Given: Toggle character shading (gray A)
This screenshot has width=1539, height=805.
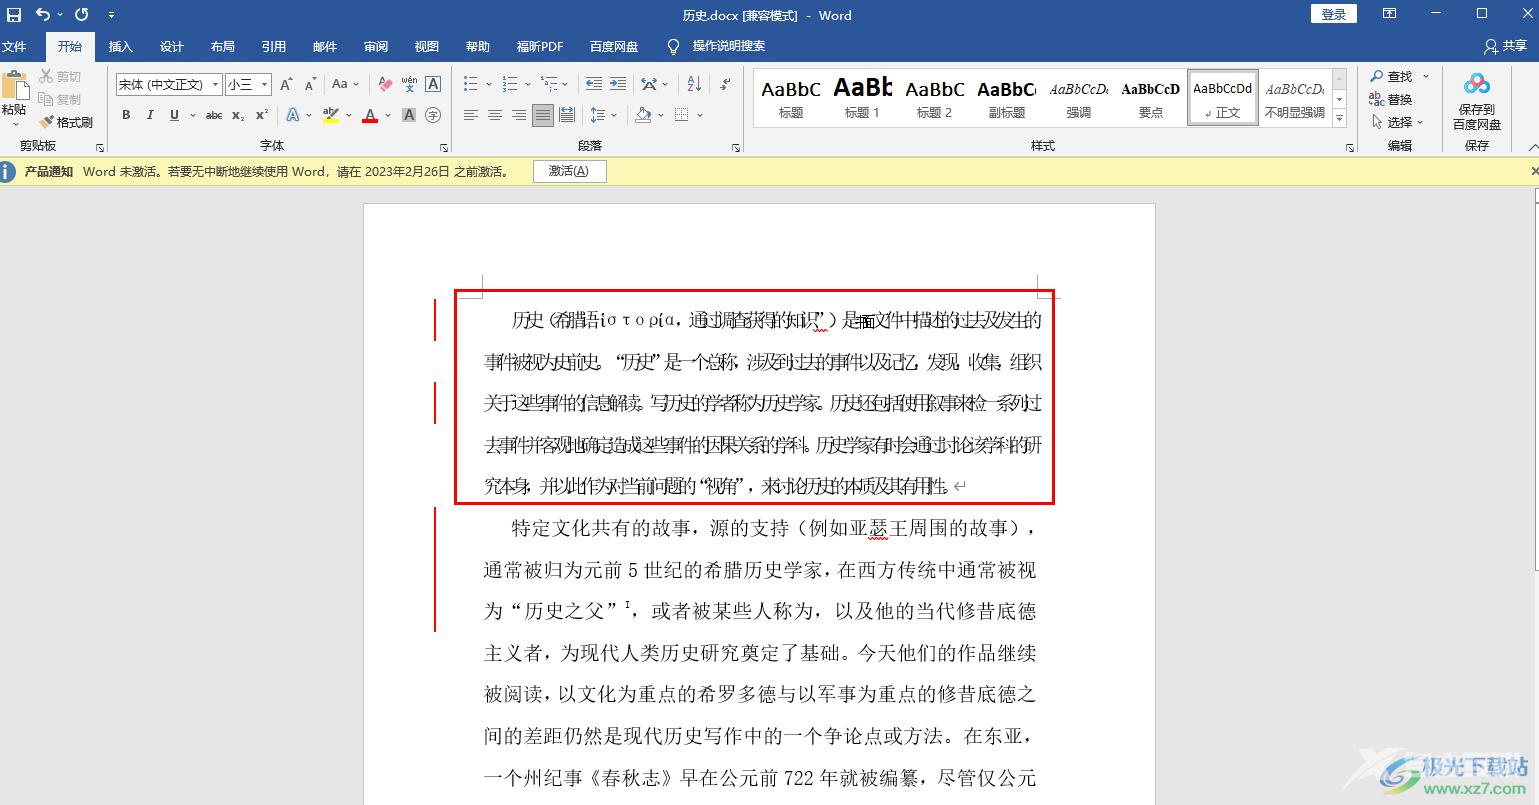Looking at the screenshot, I should pos(409,115).
